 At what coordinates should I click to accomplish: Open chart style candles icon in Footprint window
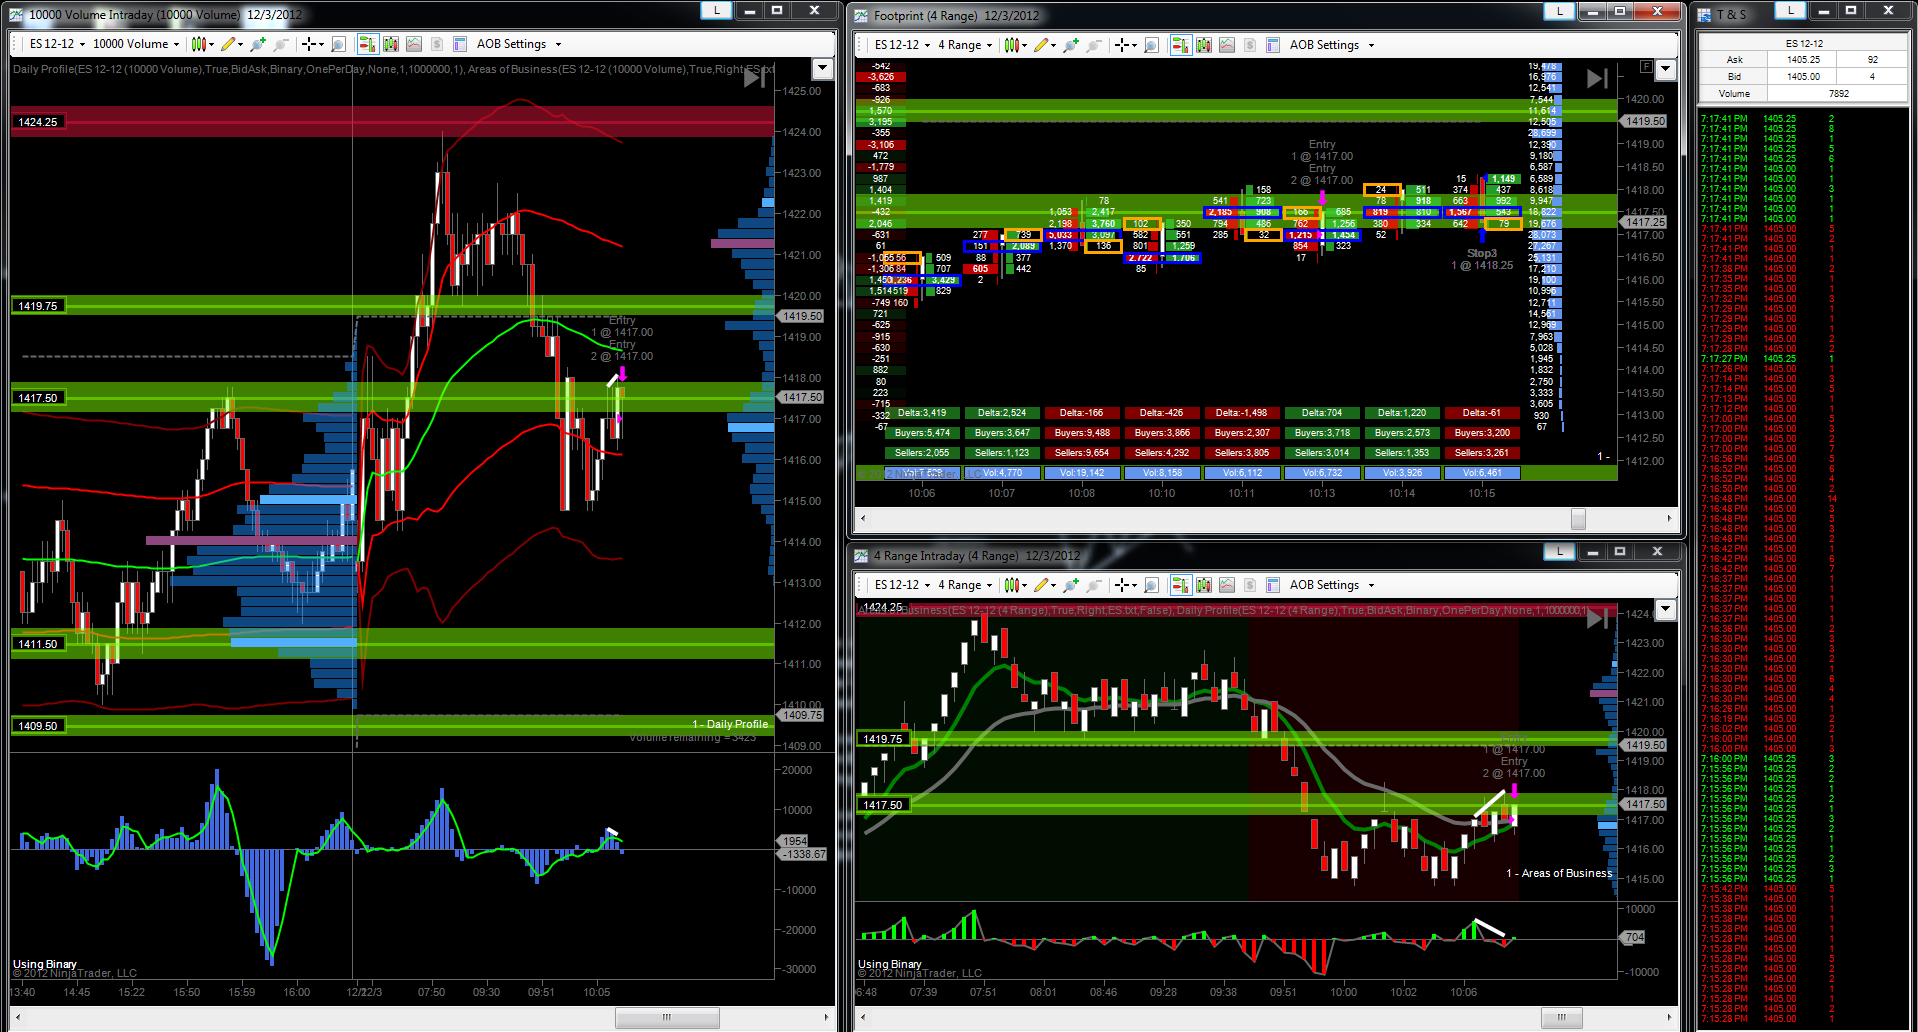pos(1012,45)
